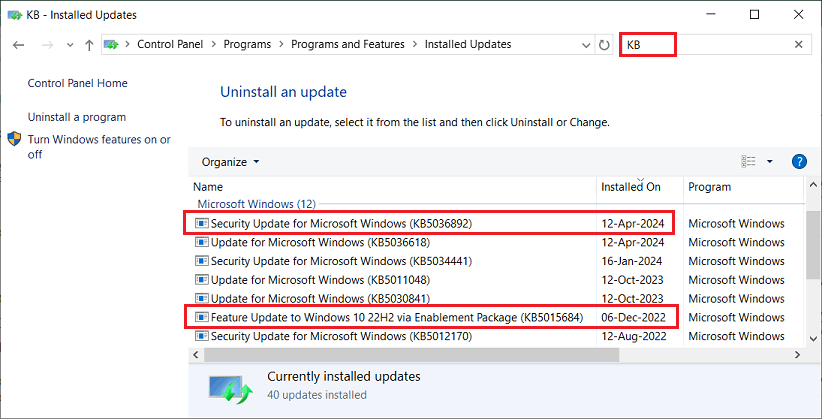Open the view options dropdown arrow

click(770, 162)
